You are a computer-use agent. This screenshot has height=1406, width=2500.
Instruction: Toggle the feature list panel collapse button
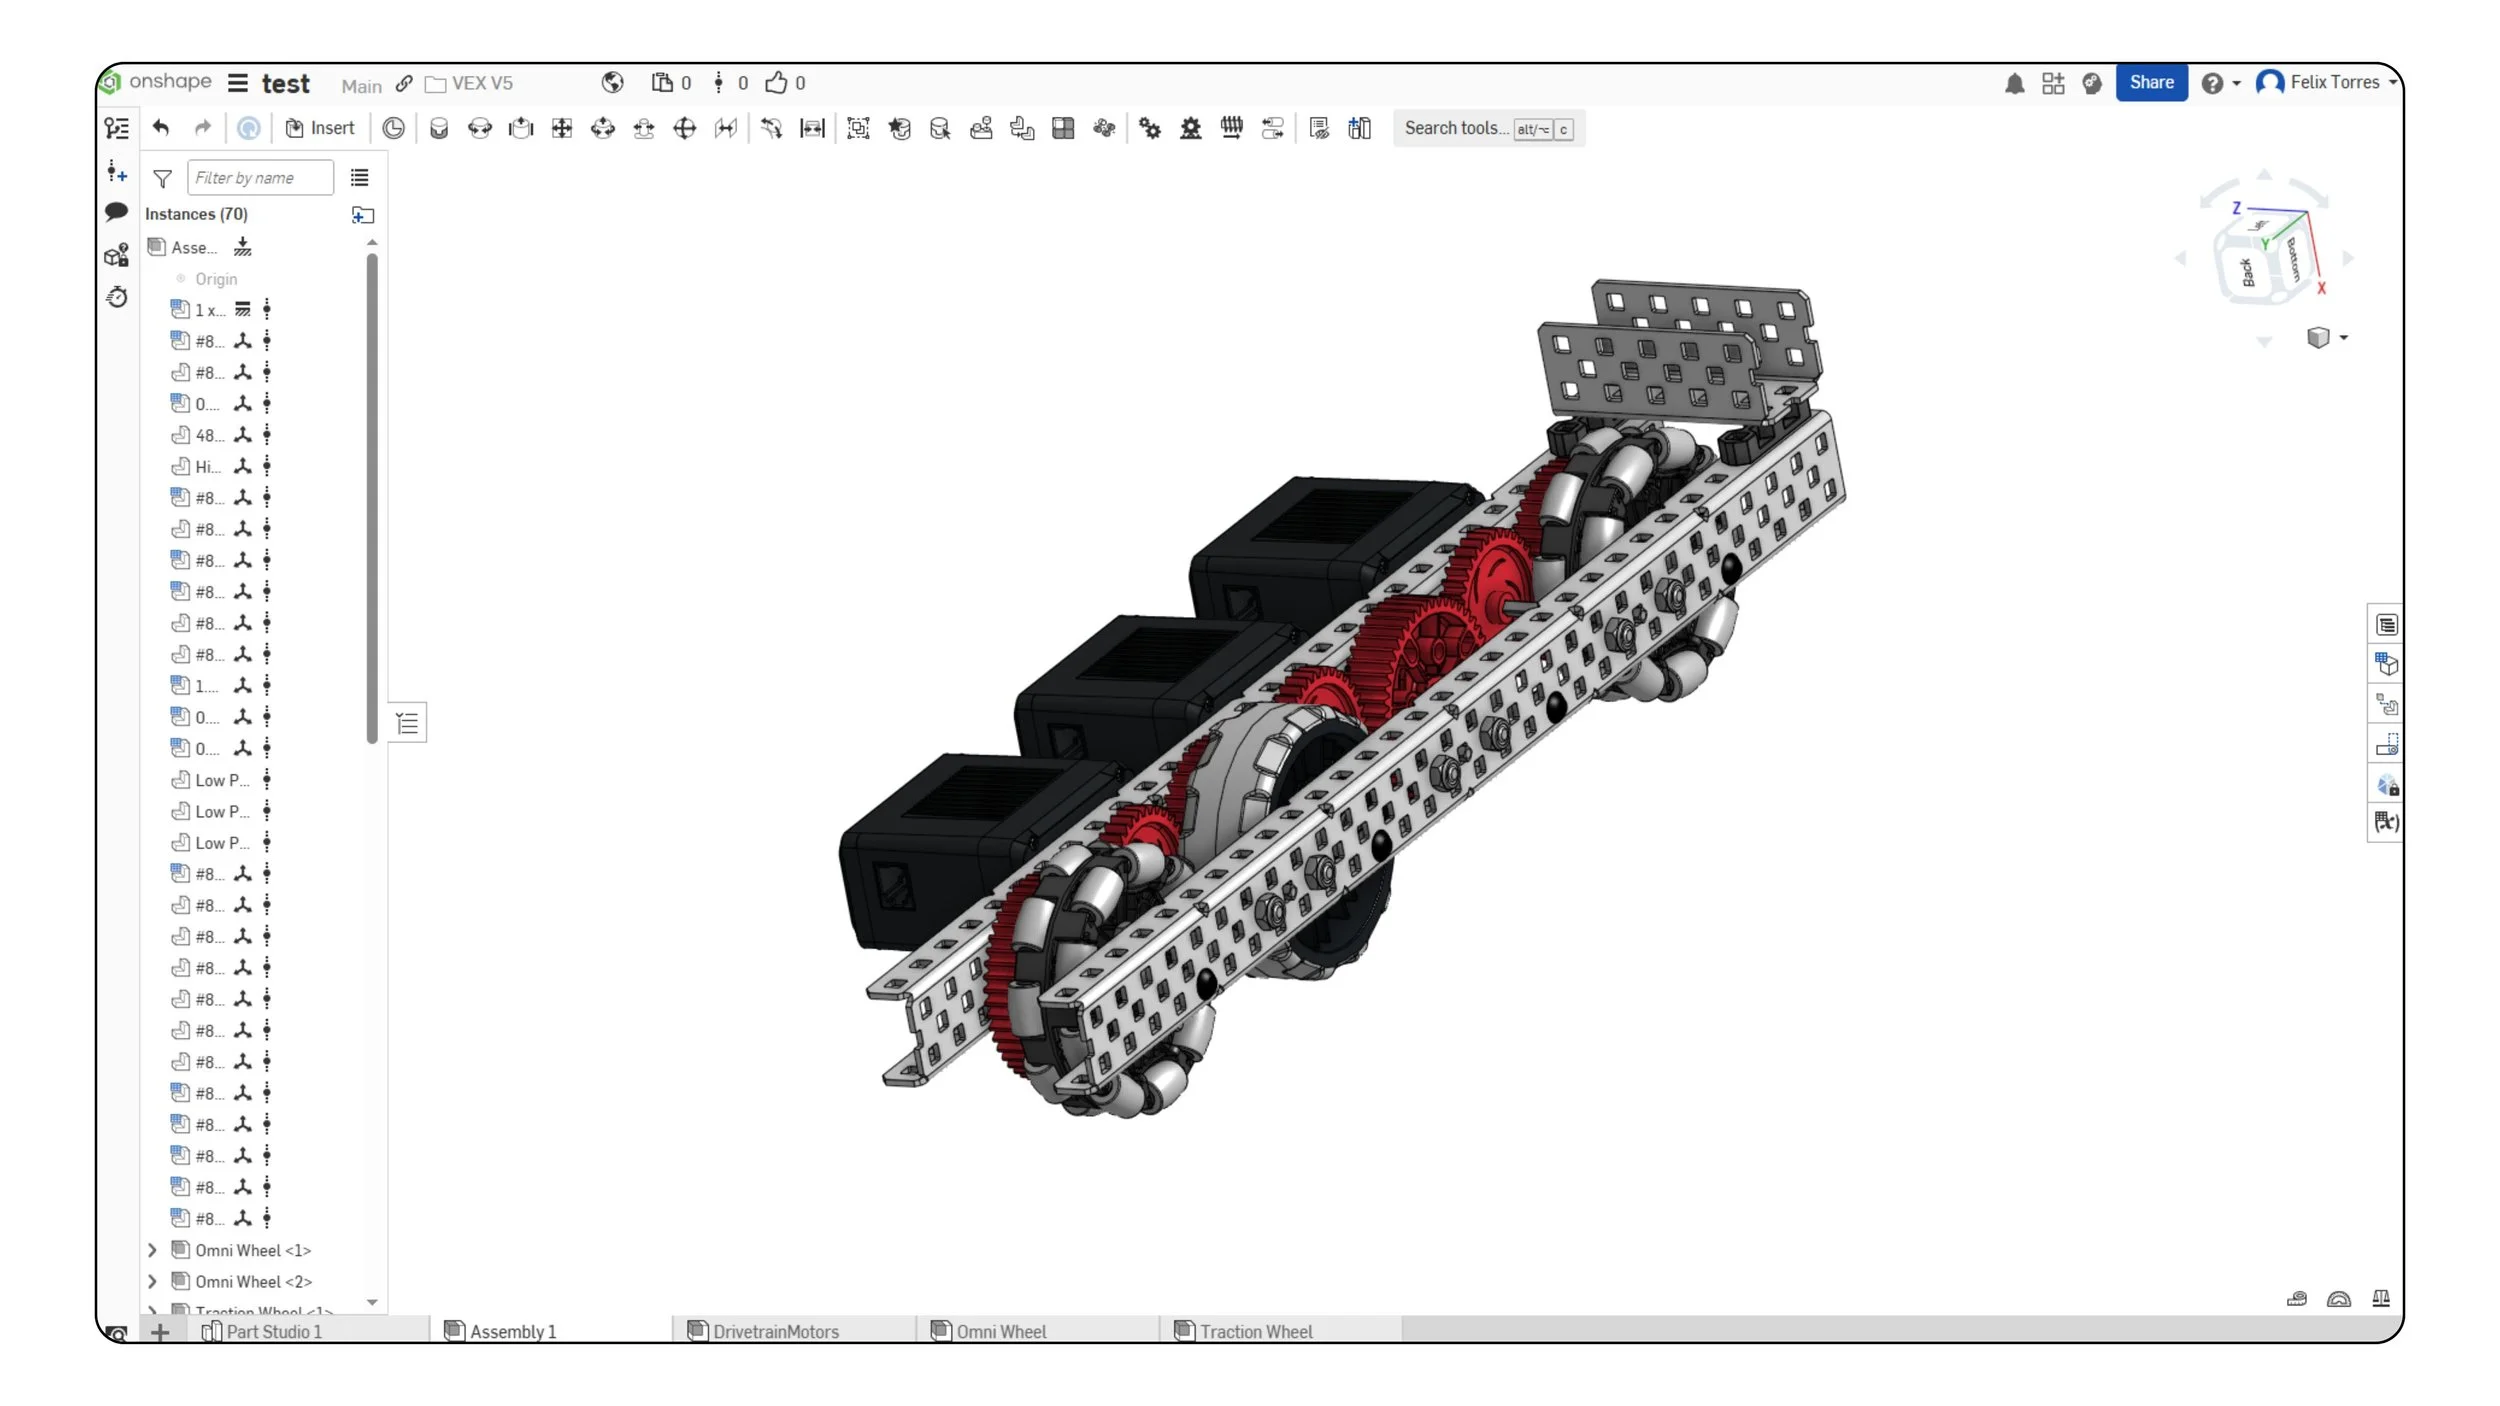(x=407, y=723)
